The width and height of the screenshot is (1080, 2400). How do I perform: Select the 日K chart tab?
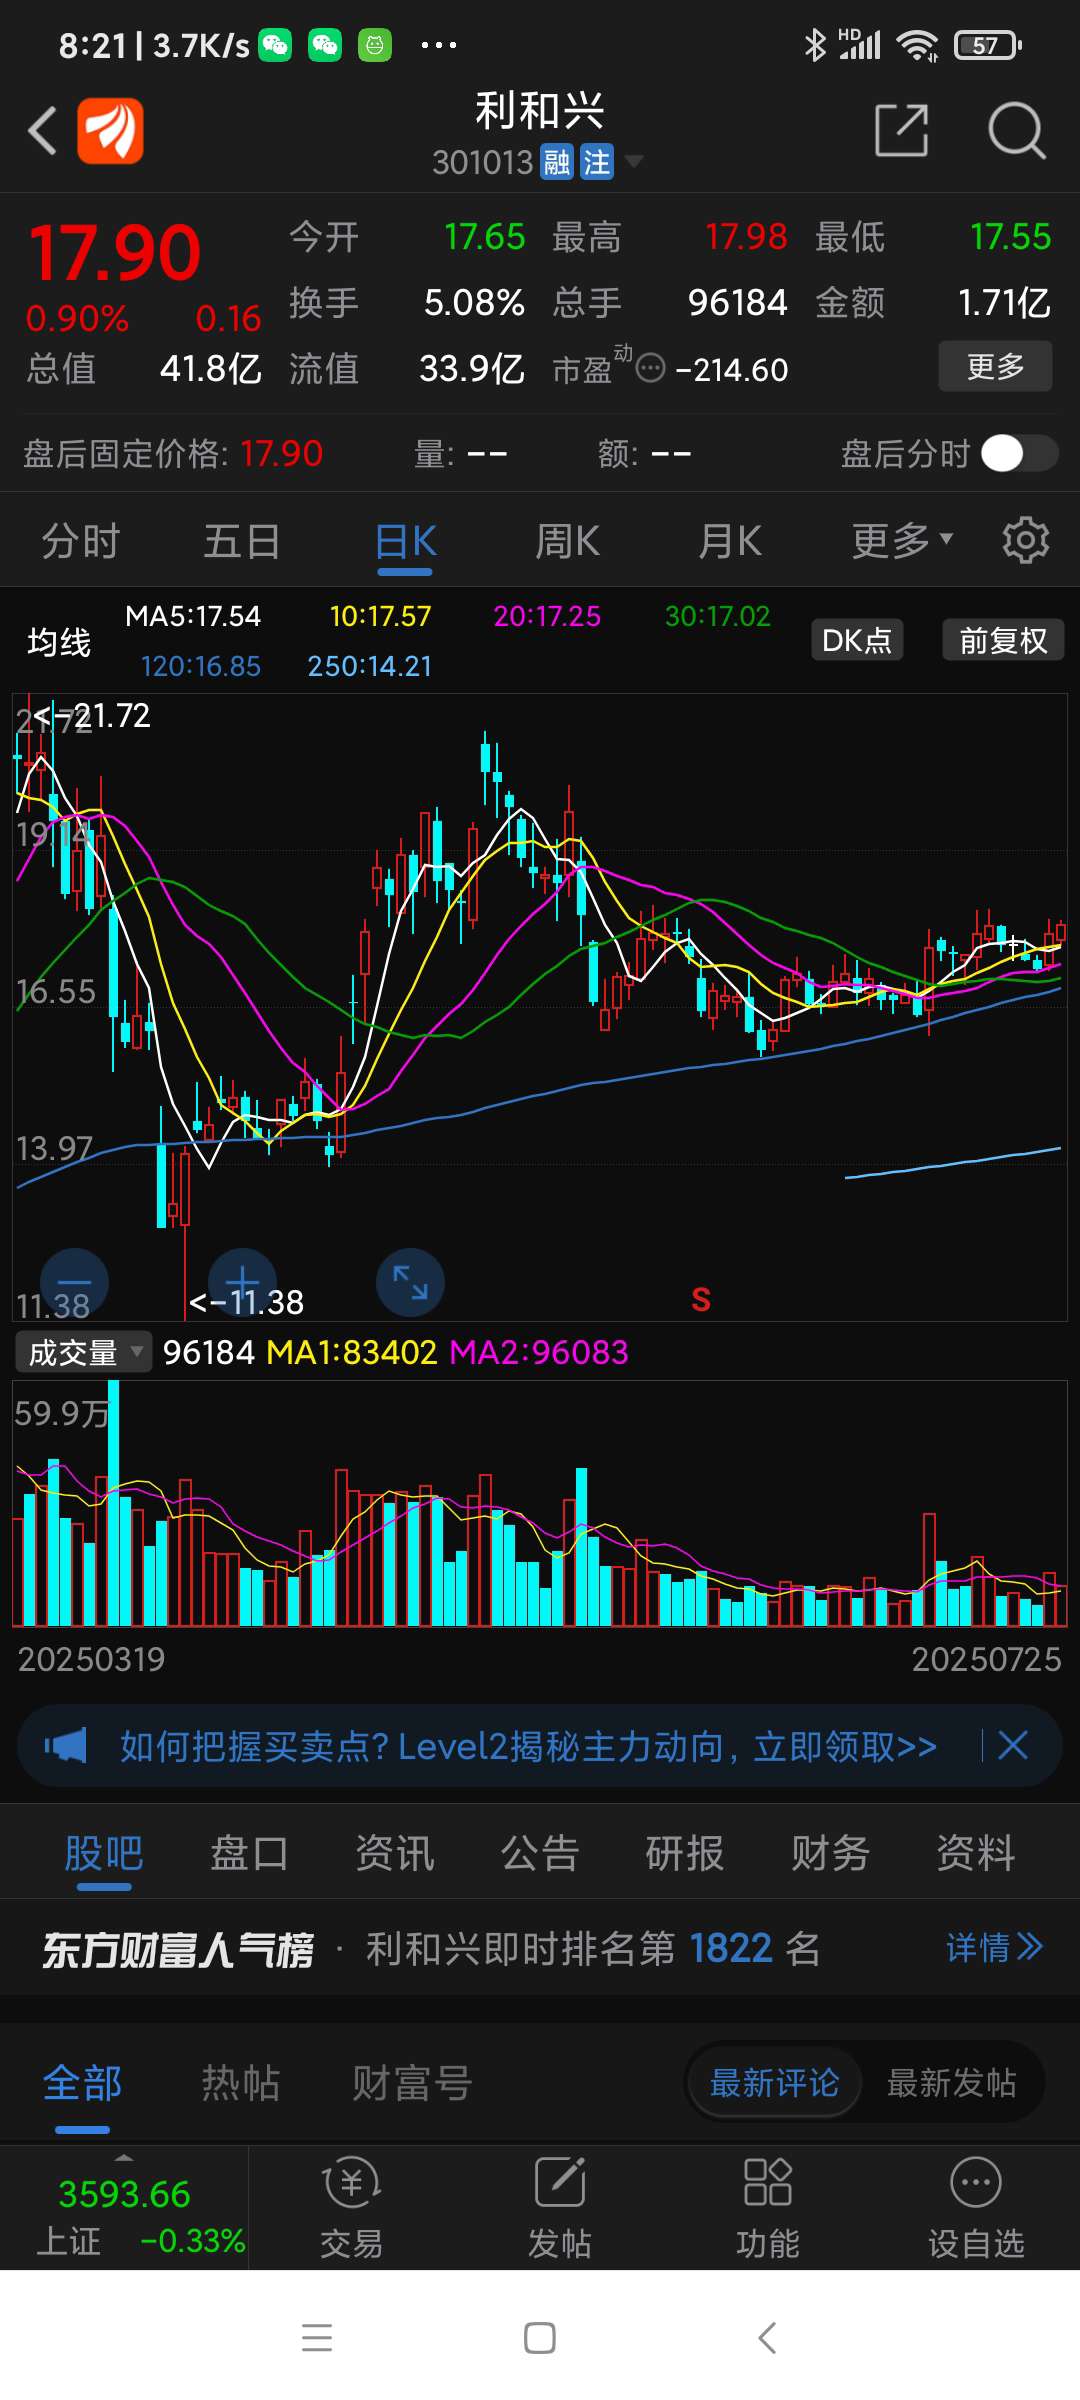coord(405,541)
